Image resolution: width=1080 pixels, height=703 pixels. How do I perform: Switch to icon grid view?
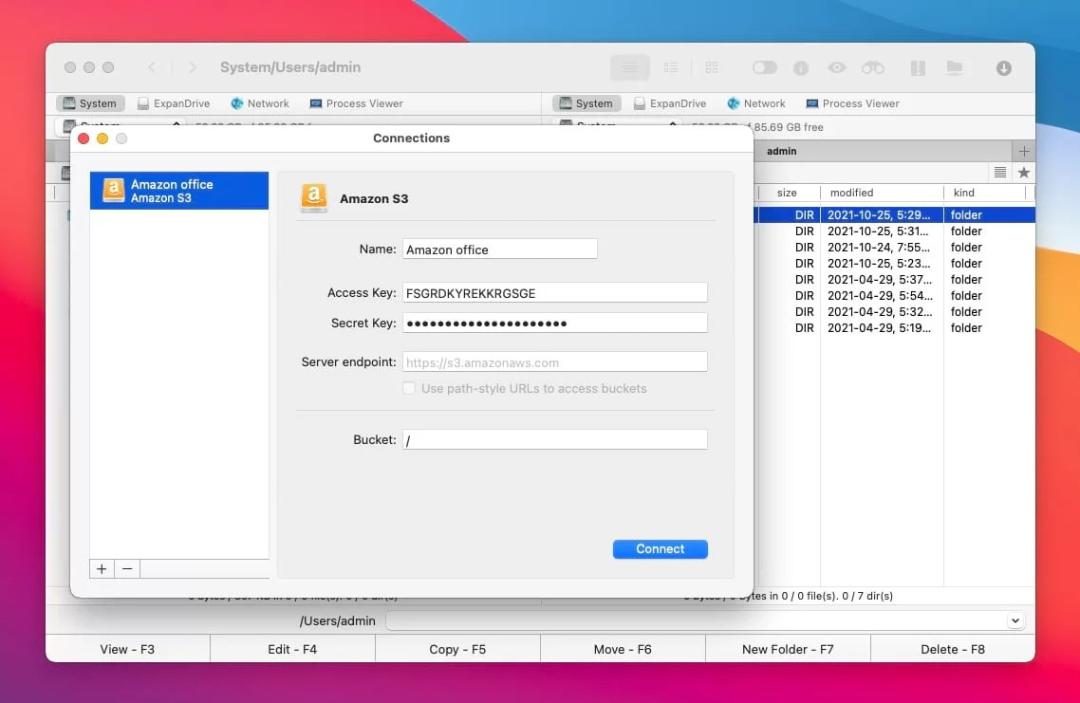[712, 67]
